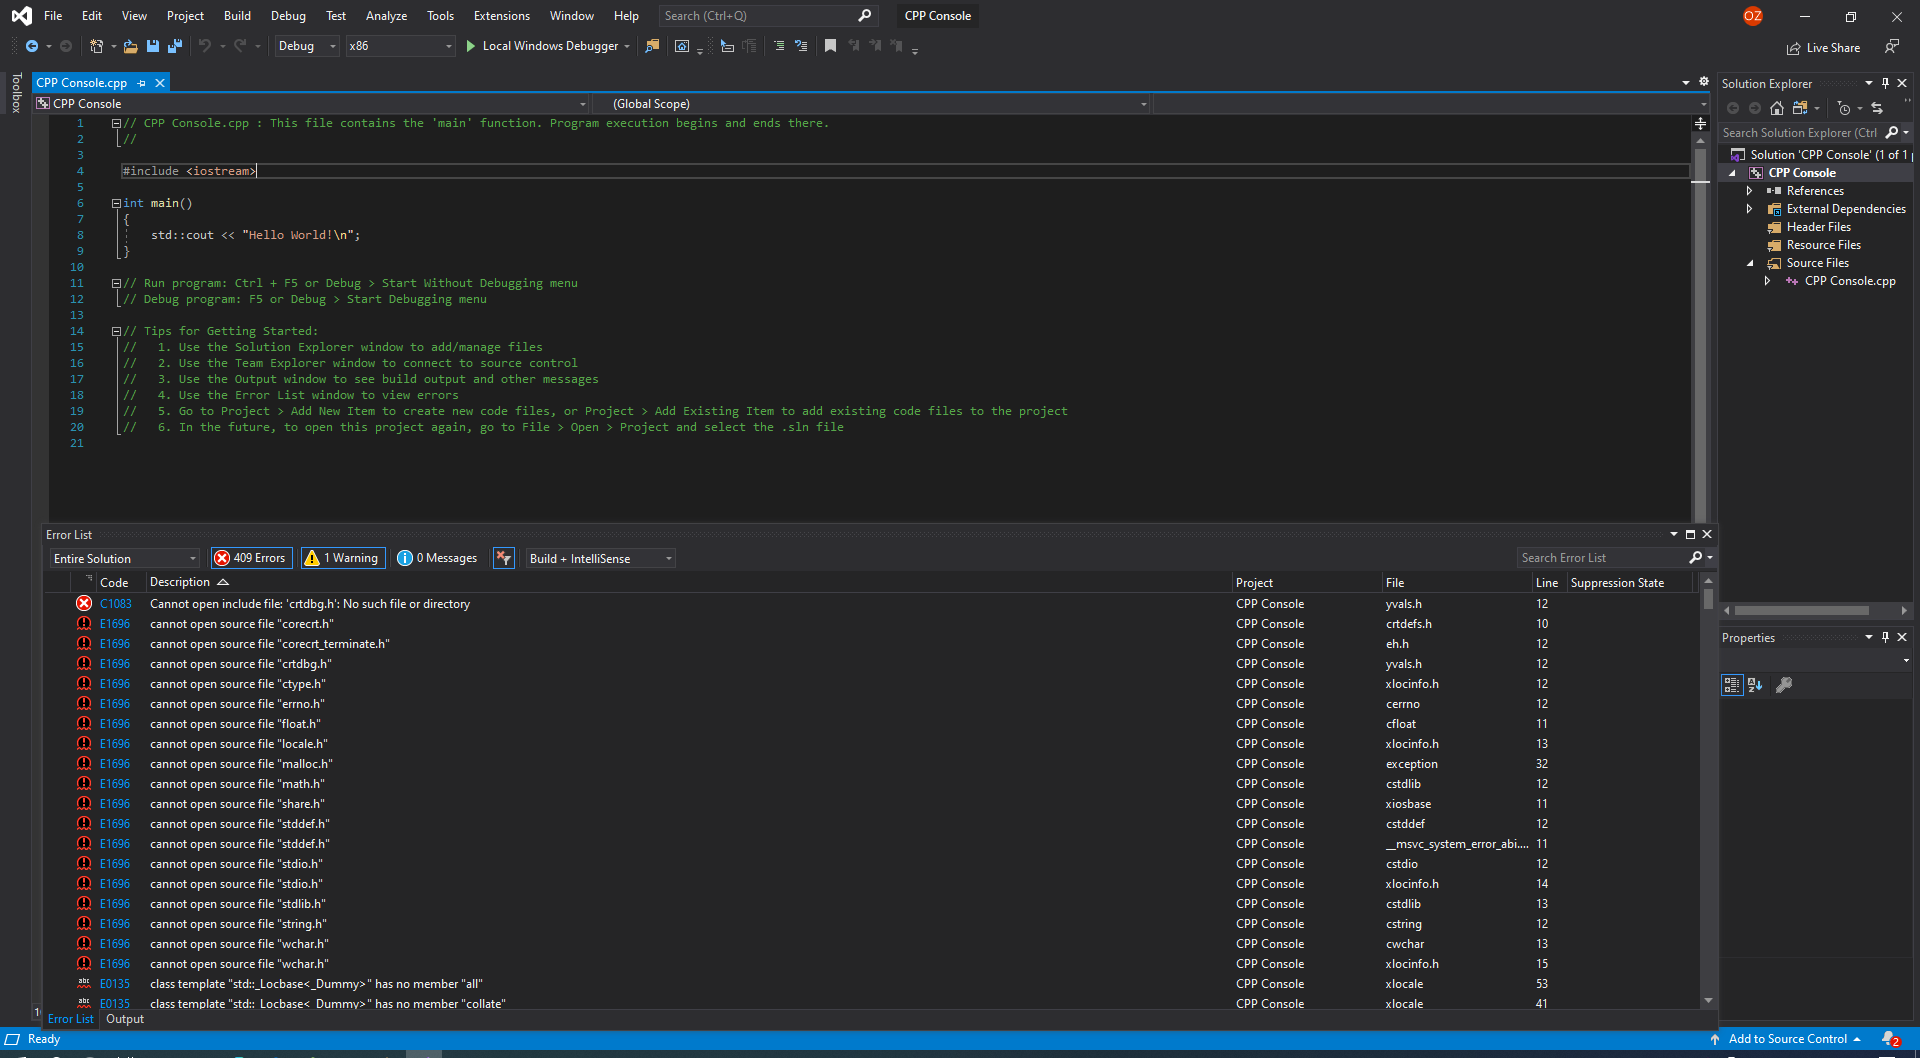Screen dimensions: 1928x1058
Task: Click the Undo toolbar icon
Action: [205, 46]
